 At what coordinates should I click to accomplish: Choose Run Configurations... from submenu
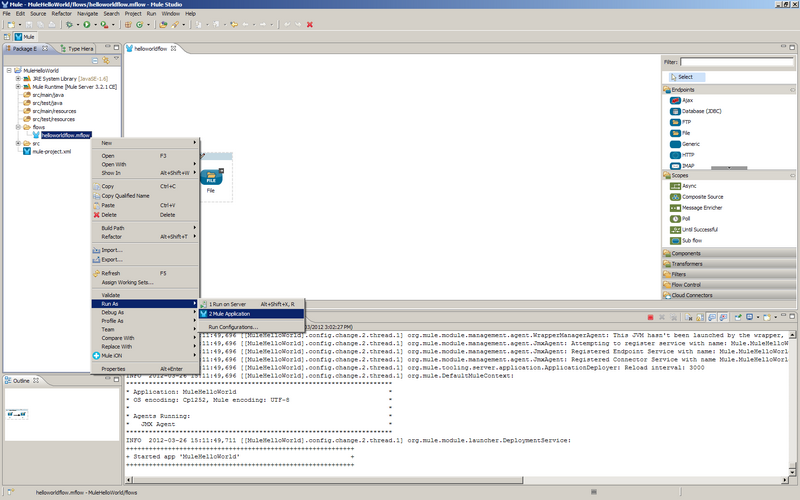click(x=252, y=327)
